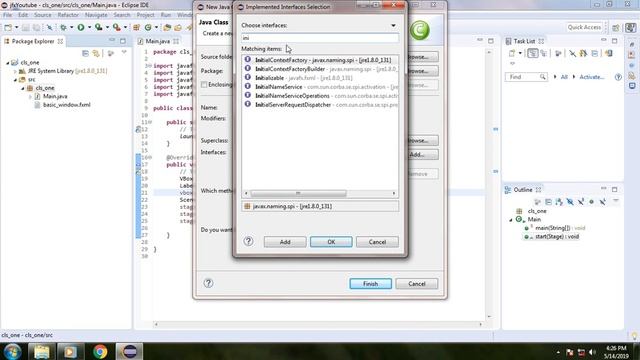The image size is (640, 360).
Task: Open the Debug button dropdown arrow
Action: [71, 27]
